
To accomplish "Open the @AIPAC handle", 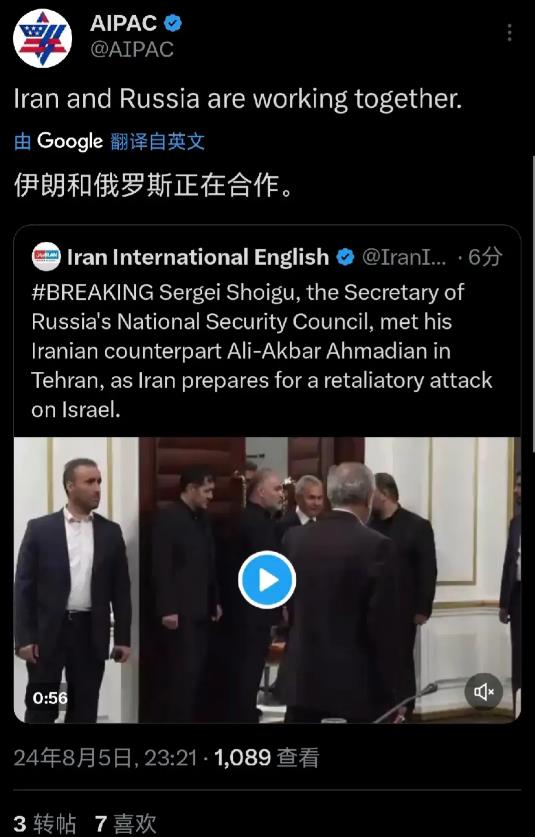I will (x=132, y=50).
